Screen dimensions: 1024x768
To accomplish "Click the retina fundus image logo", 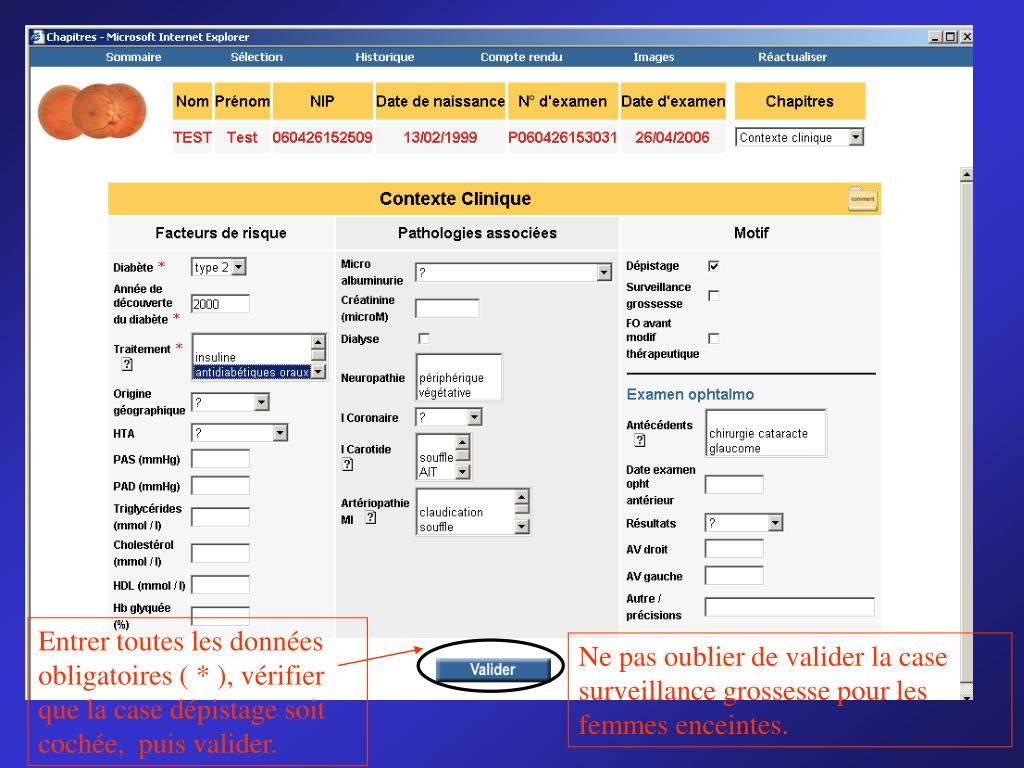I will [92, 111].
